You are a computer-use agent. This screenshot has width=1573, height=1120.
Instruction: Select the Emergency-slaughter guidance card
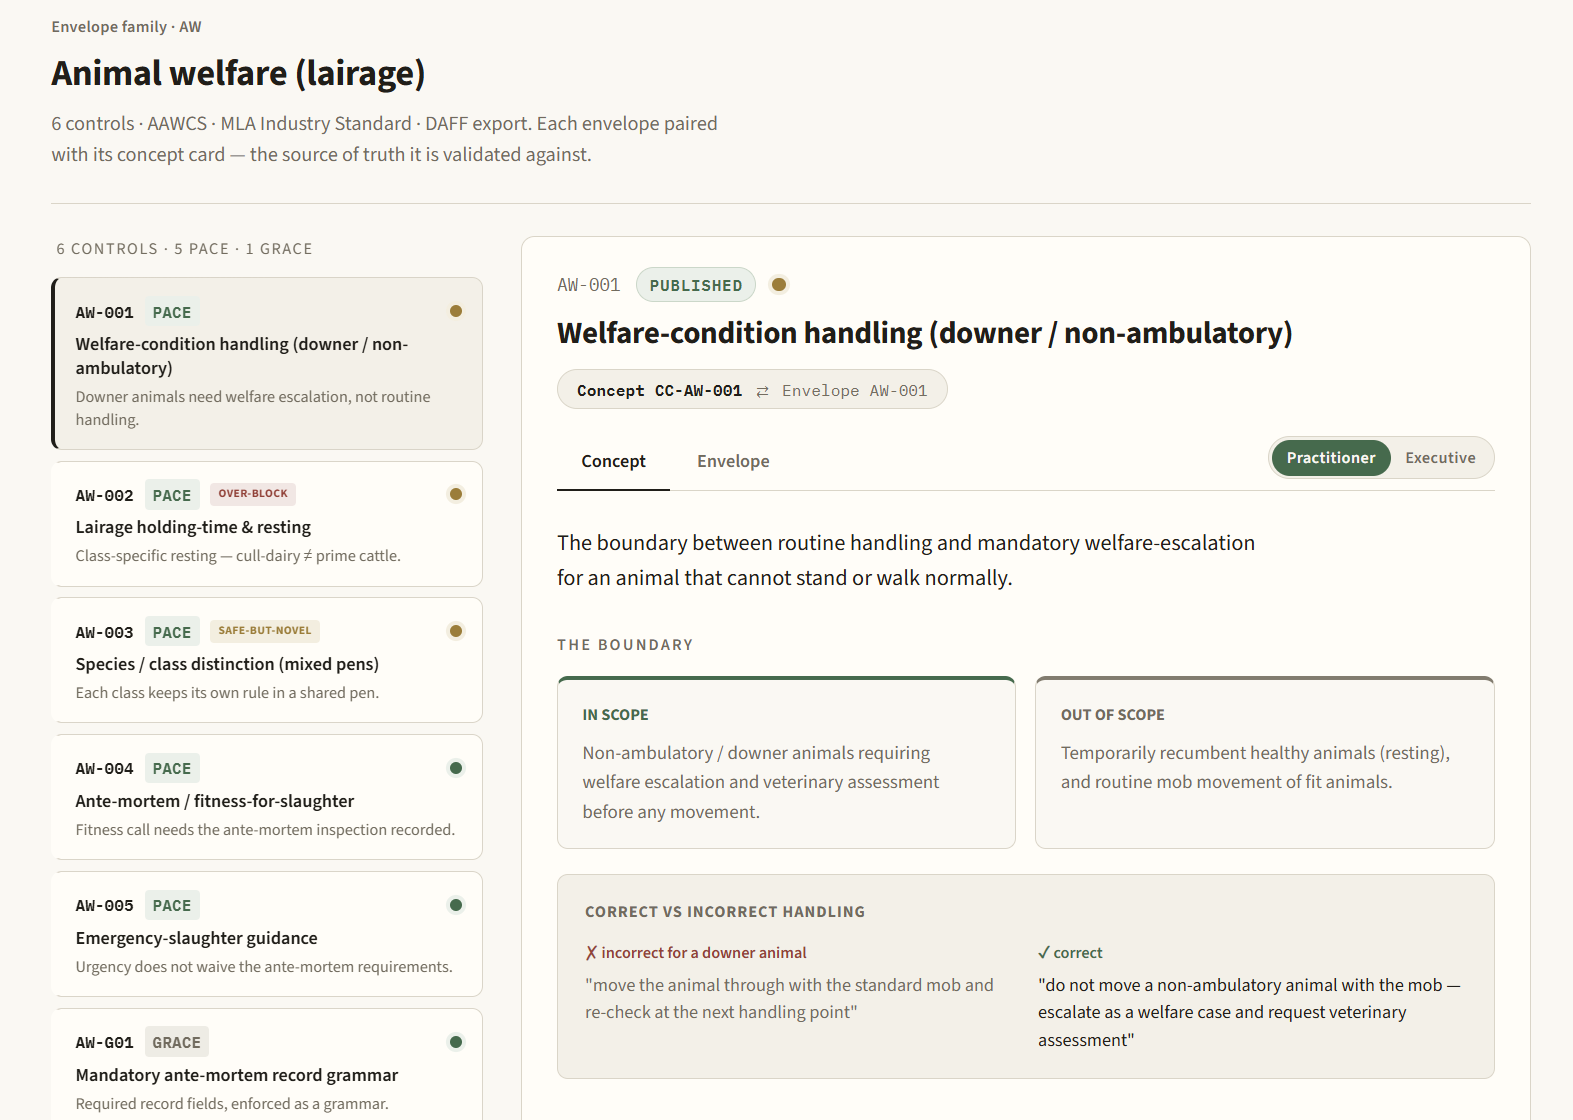[267, 934]
